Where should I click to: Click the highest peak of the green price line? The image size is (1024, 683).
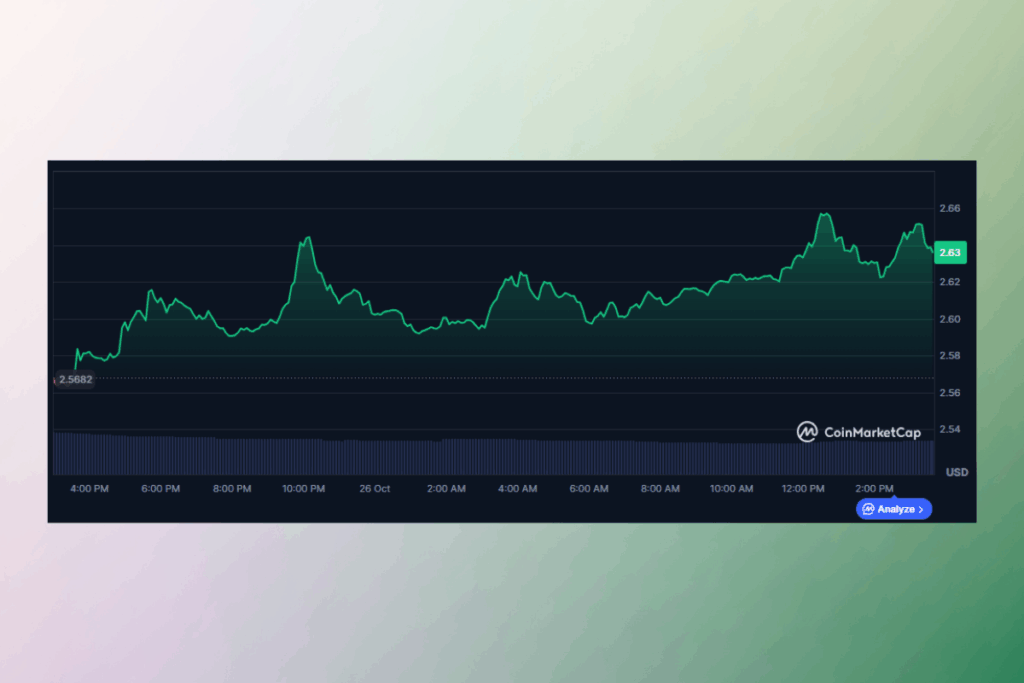tap(825, 211)
